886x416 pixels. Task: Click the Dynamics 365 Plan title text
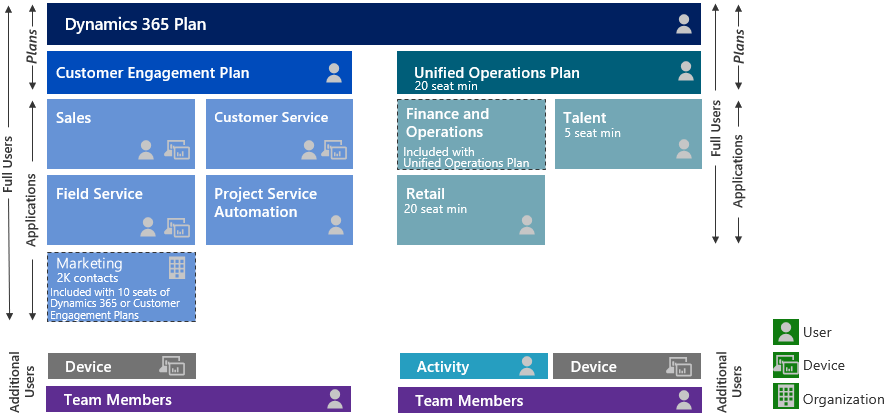click(136, 24)
